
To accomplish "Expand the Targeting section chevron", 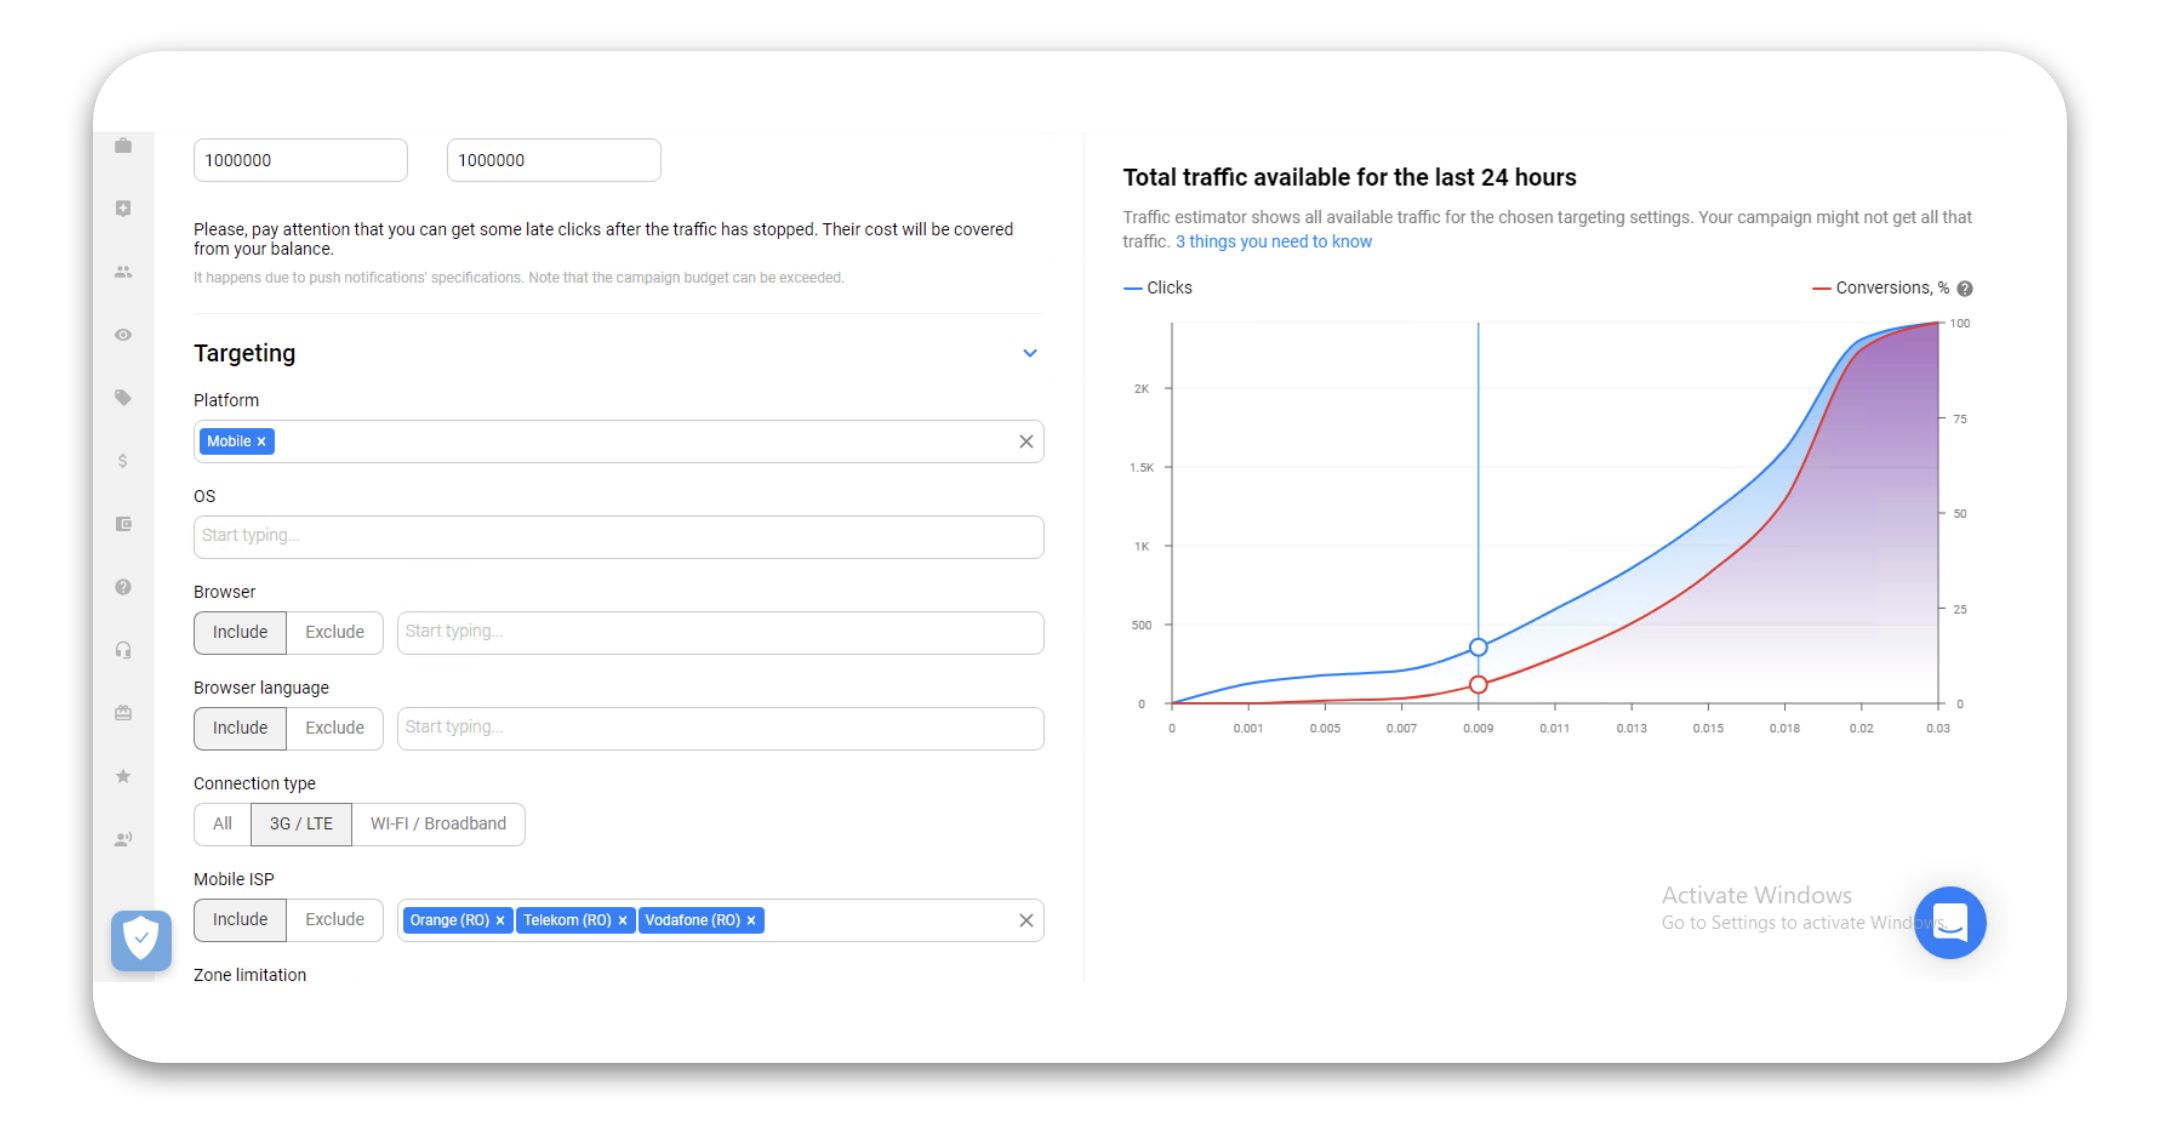I will (x=1030, y=353).
